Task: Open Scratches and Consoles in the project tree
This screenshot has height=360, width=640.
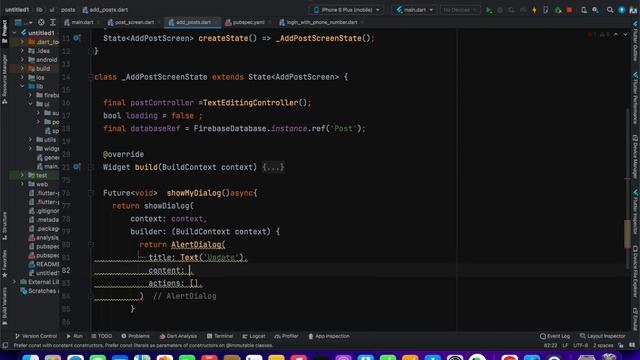Action: [x=40, y=291]
